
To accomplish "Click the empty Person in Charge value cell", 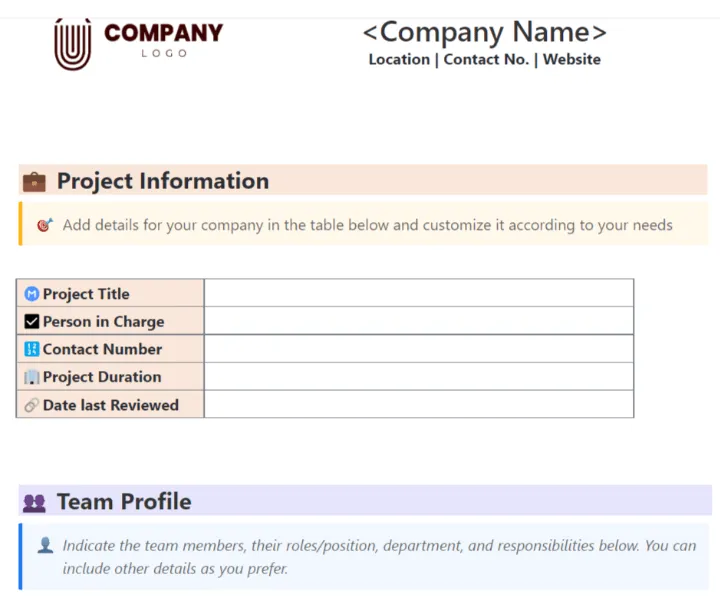I will click(x=419, y=320).
